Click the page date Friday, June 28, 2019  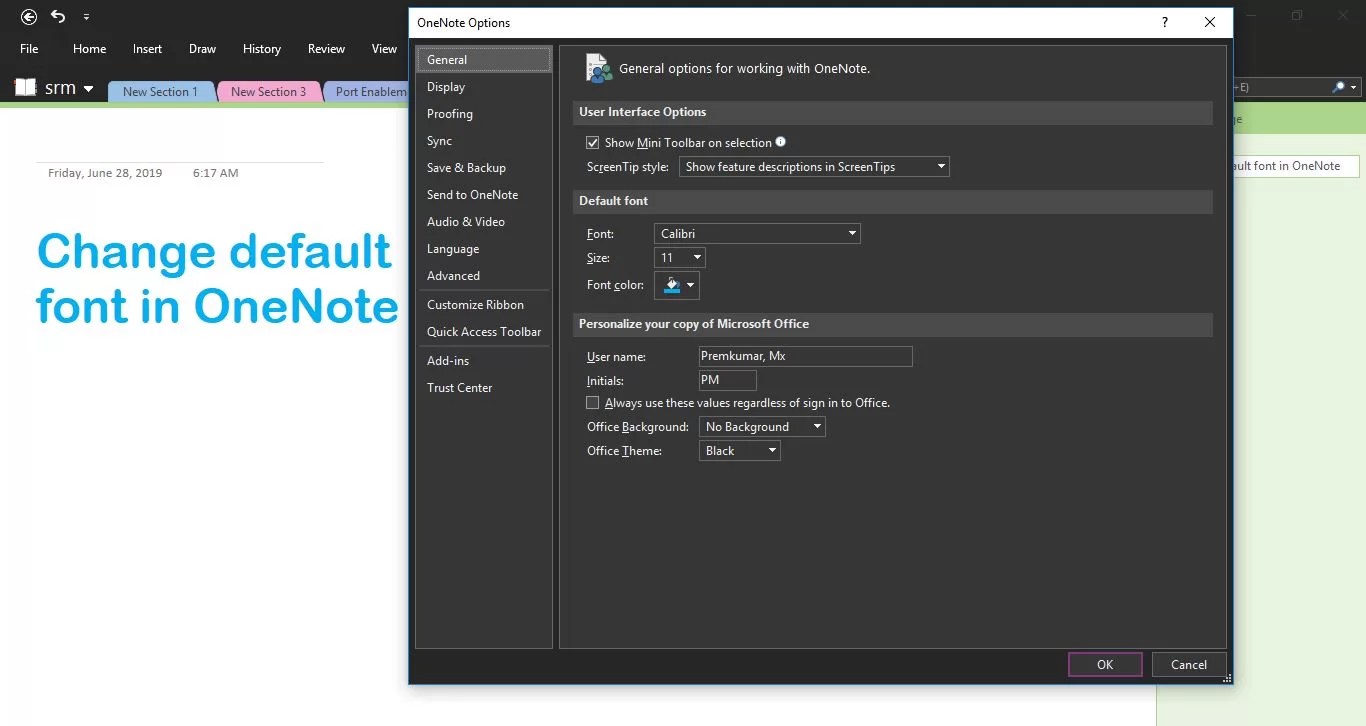[x=105, y=173]
